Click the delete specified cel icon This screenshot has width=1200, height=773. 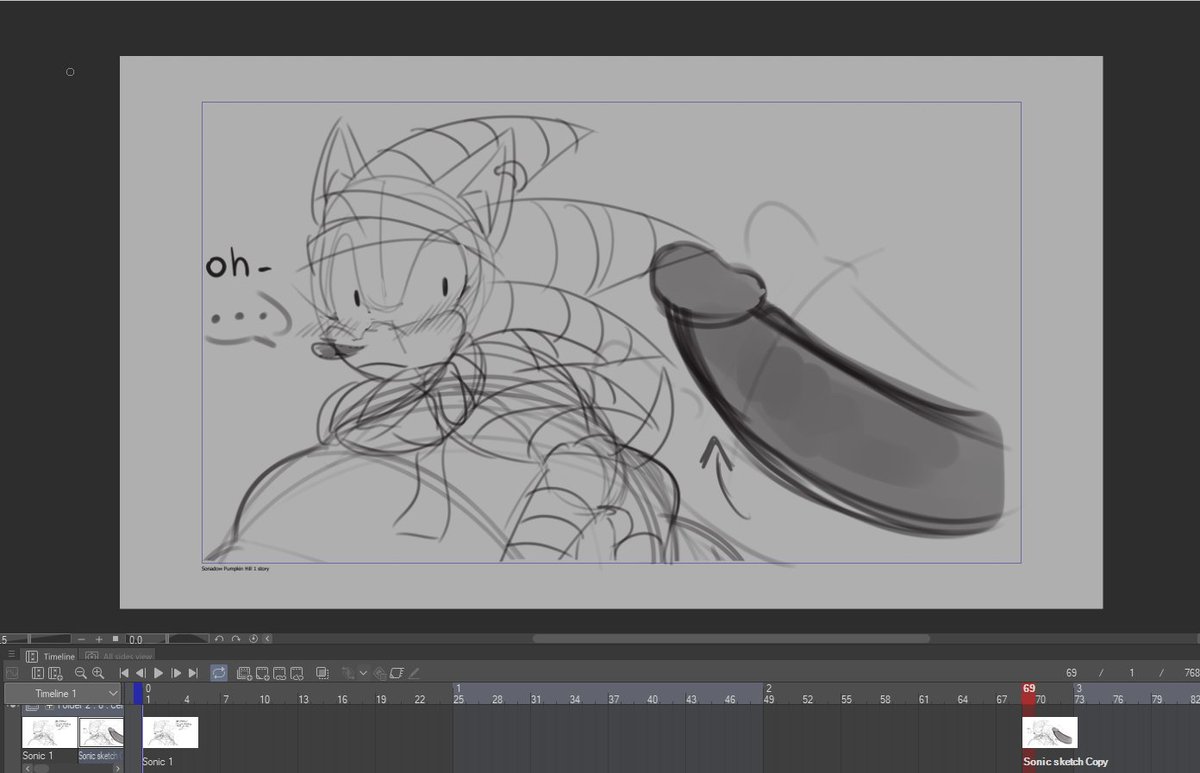point(297,673)
